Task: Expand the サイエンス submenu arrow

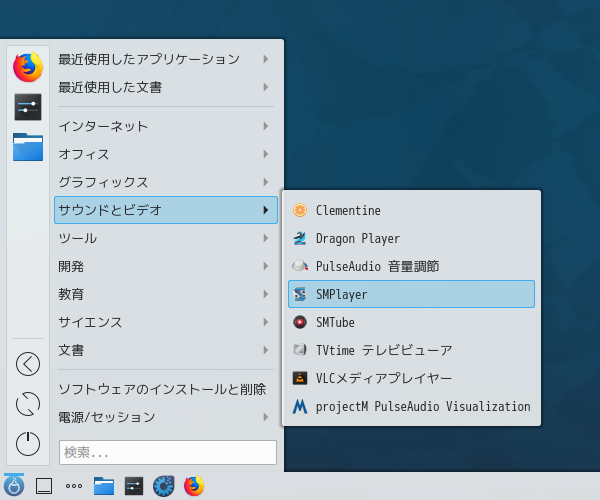Action: (266, 322)
